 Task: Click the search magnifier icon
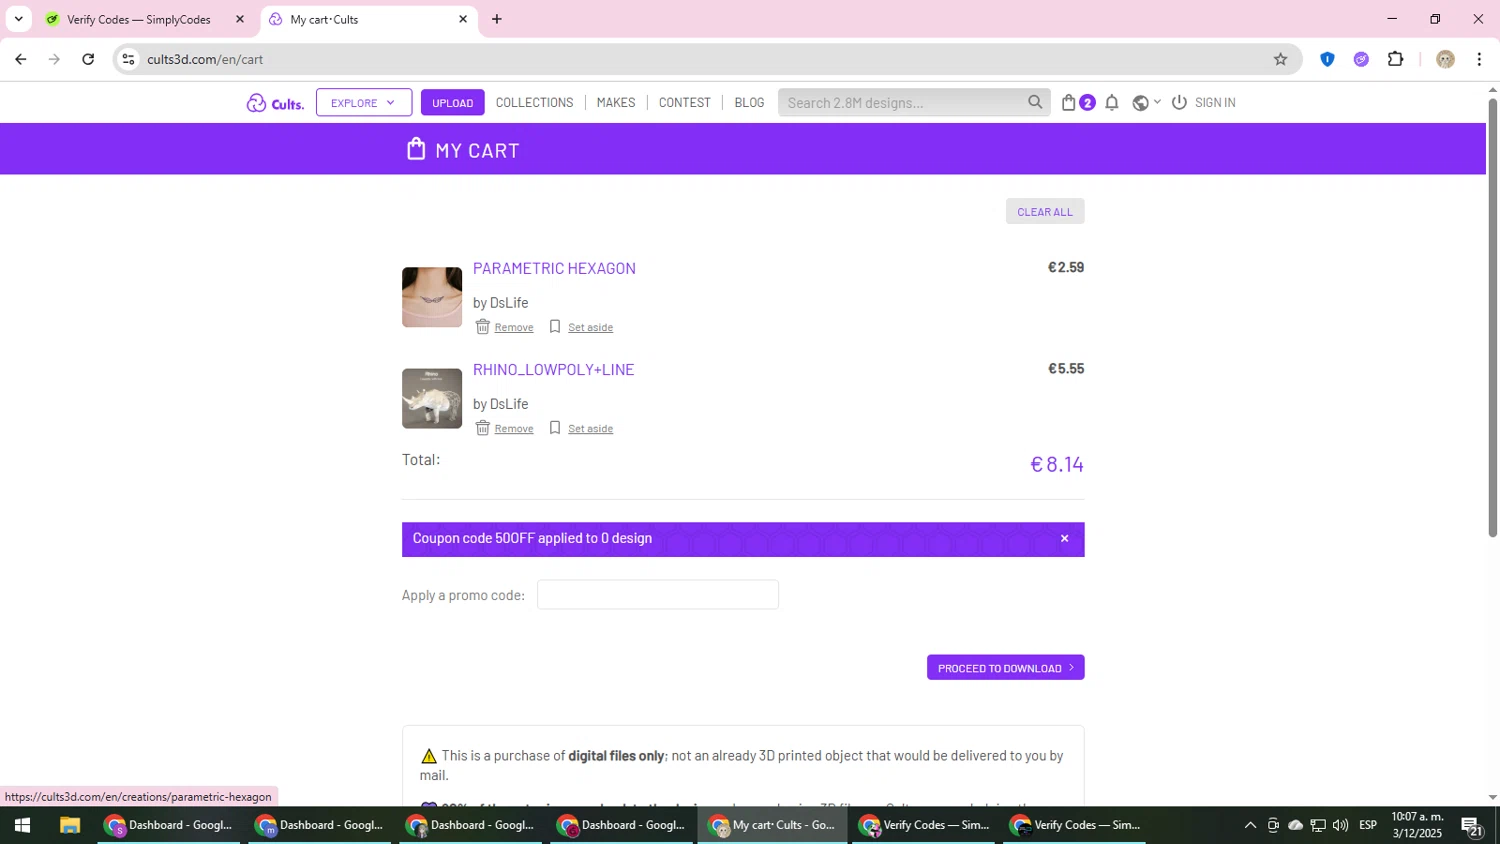point(1034,102)
